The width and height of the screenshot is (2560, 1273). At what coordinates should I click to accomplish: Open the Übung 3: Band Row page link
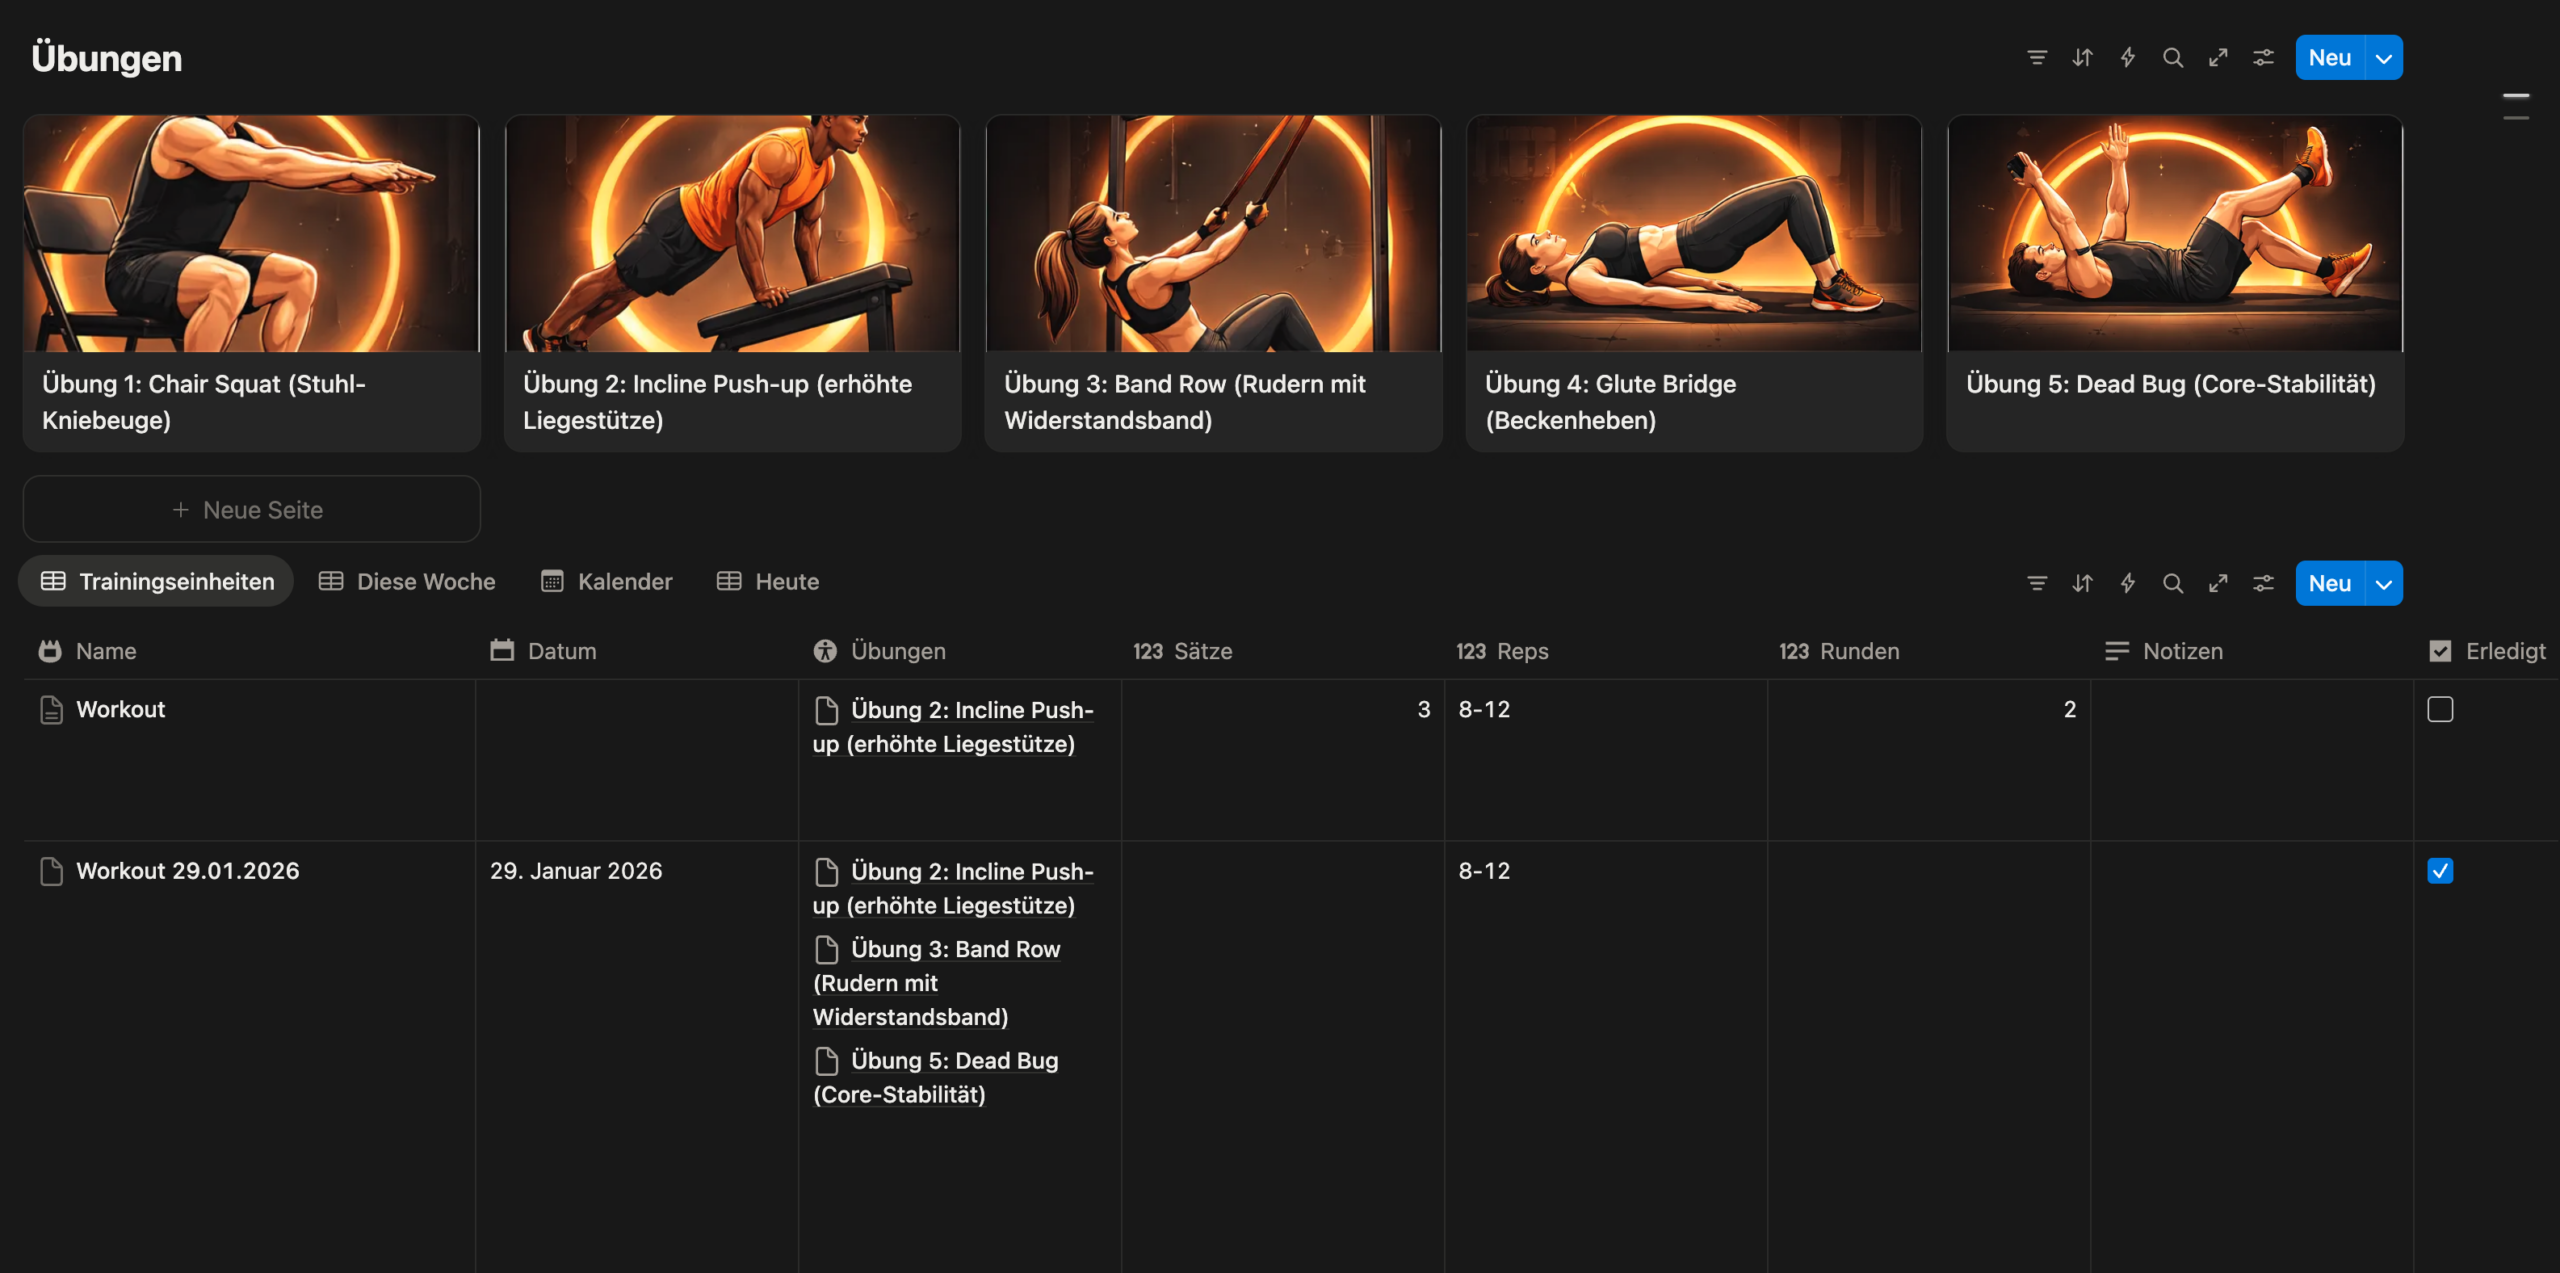tap(954, 949)
